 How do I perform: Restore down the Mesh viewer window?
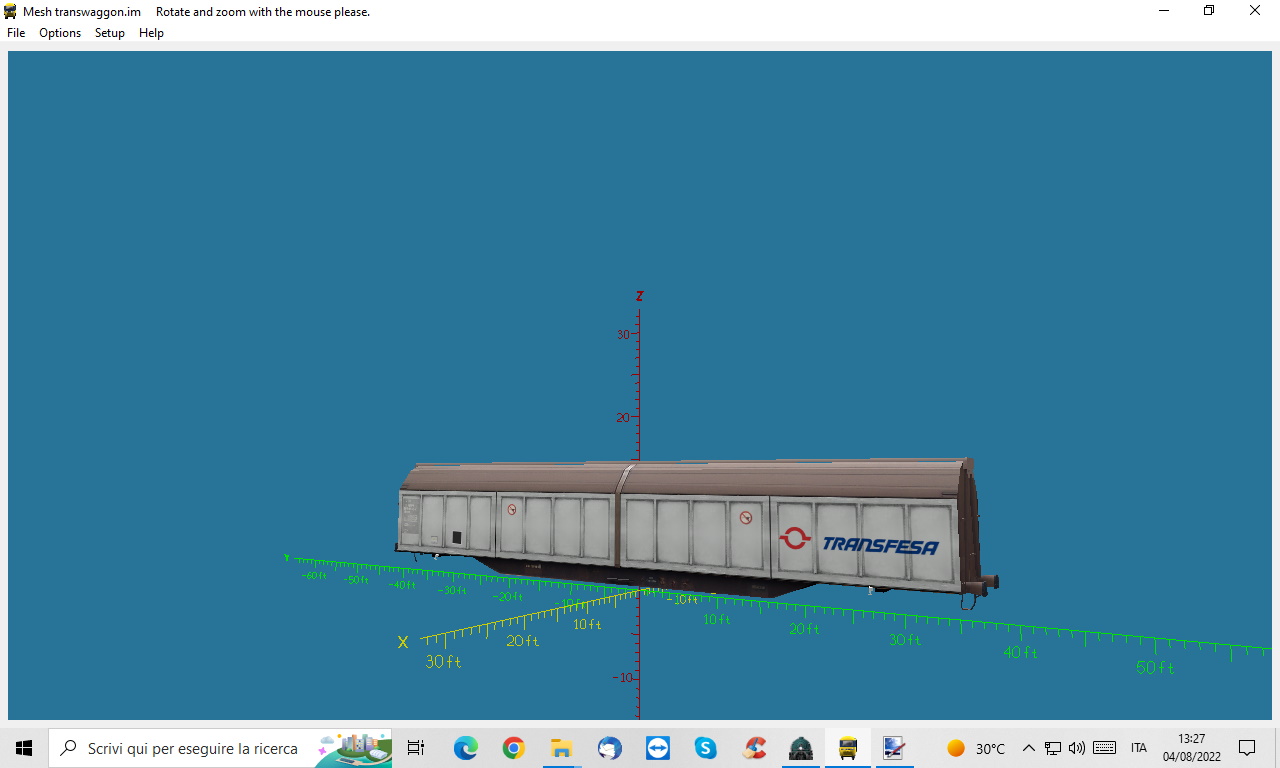click(x=1209, y=11)
